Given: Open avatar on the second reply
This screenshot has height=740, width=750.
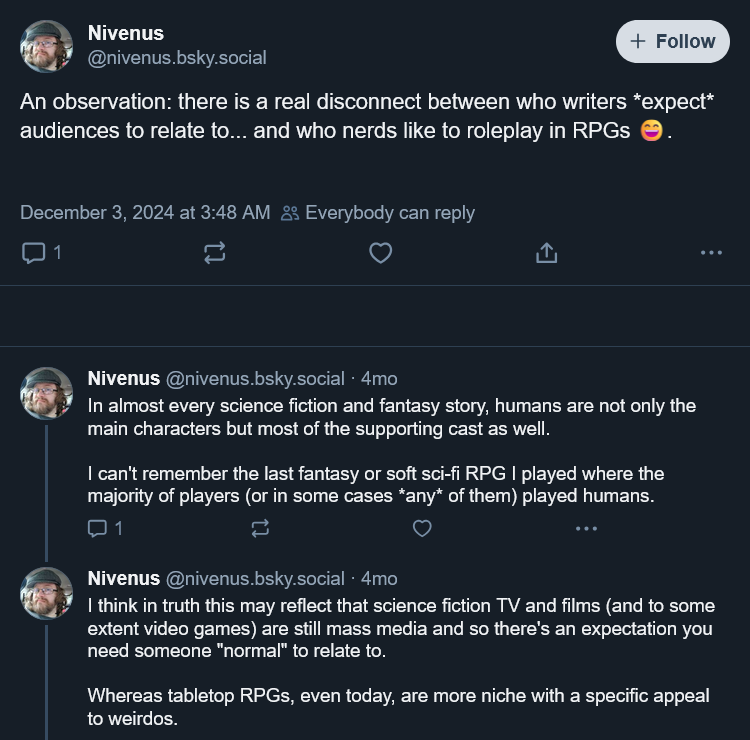Looking at the screenshot, I should [46, 593].
